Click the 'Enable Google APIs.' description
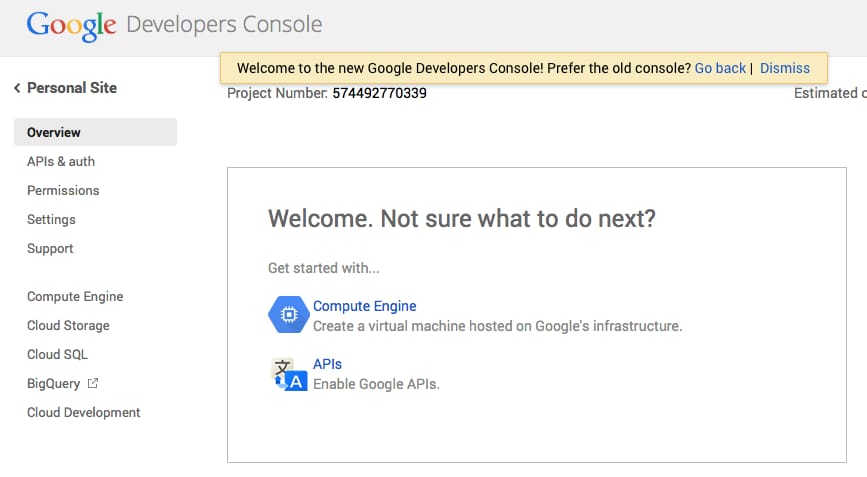 point(376,384)
